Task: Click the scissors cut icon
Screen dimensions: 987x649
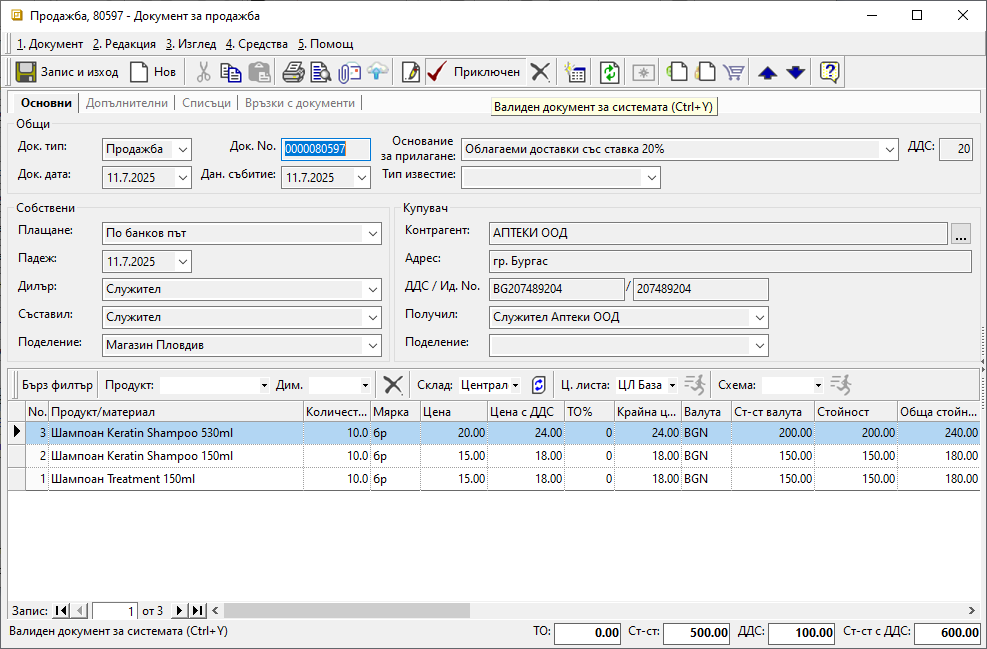Action: point(203,72)
